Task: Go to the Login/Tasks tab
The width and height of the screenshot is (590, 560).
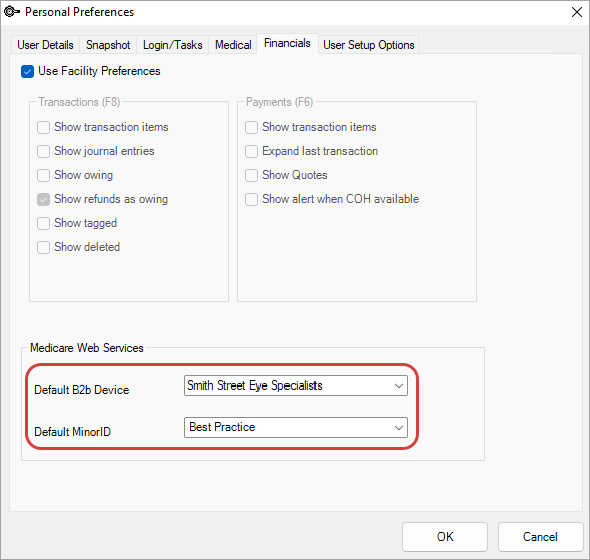Action: pos(173,45)
